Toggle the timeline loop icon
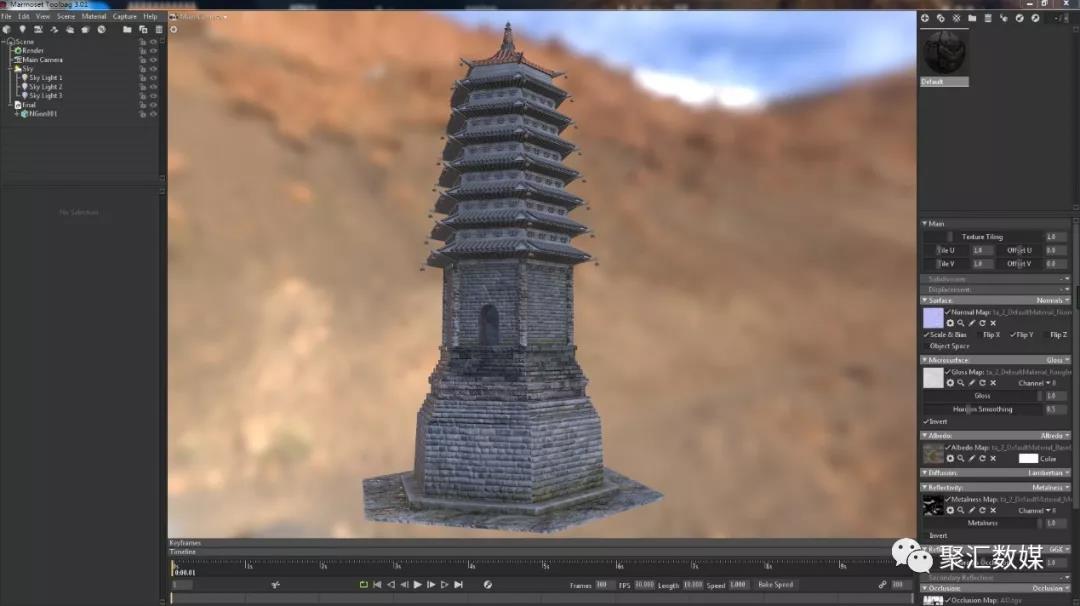This screenshot has width=1080, height=606. (x=364, y=584)
